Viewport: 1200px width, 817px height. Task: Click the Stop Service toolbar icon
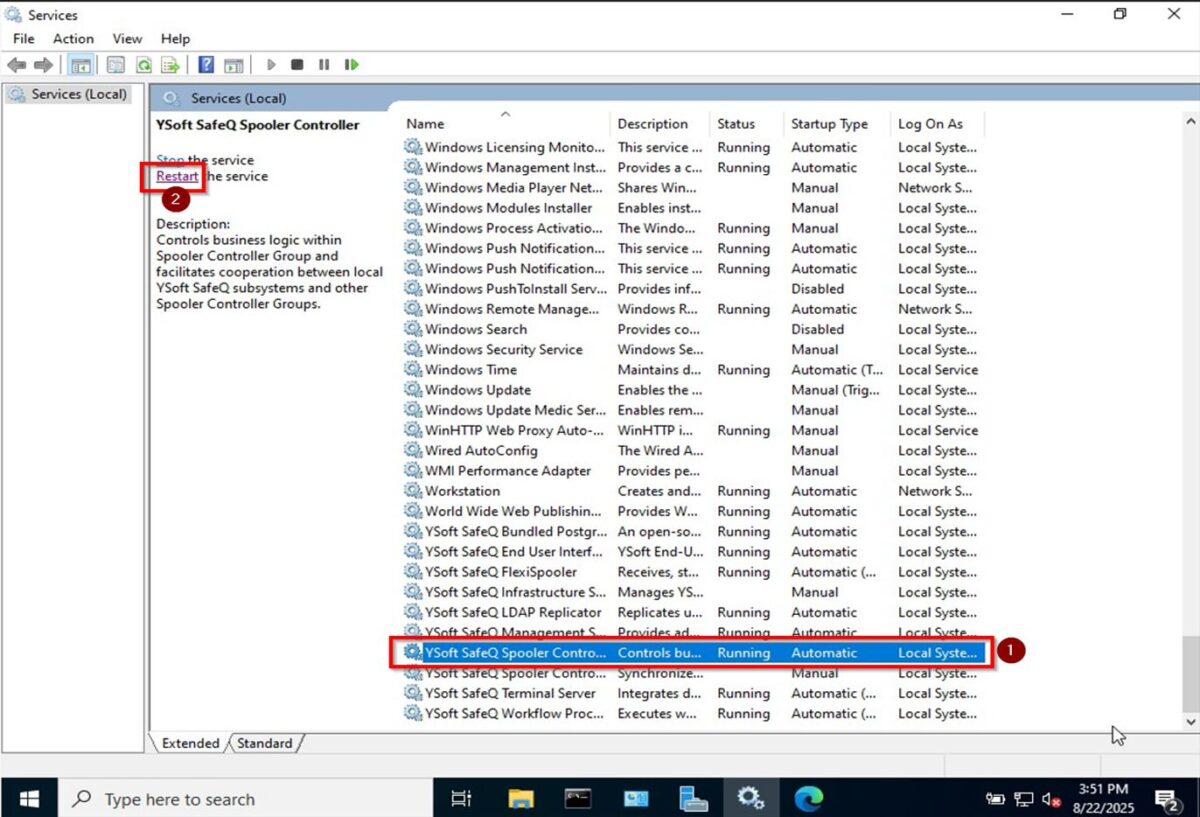(297, 65)
